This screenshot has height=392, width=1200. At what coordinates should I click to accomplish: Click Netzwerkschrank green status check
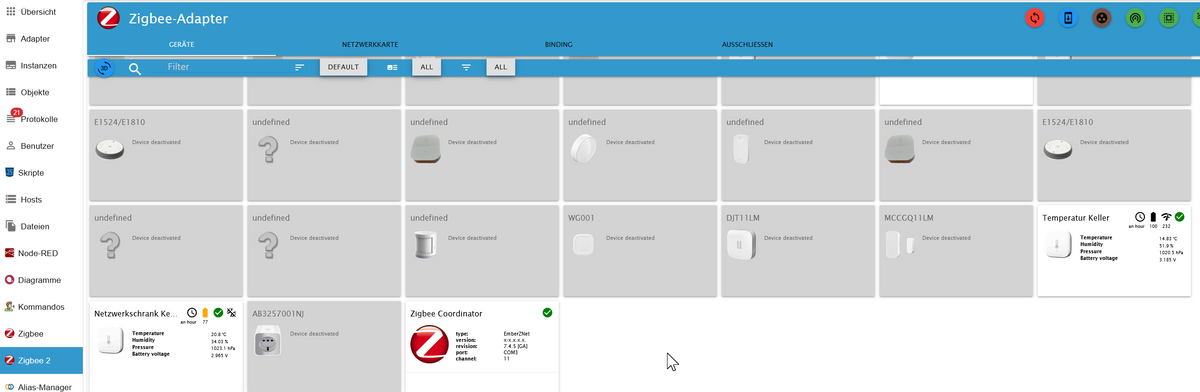(218, 313)
